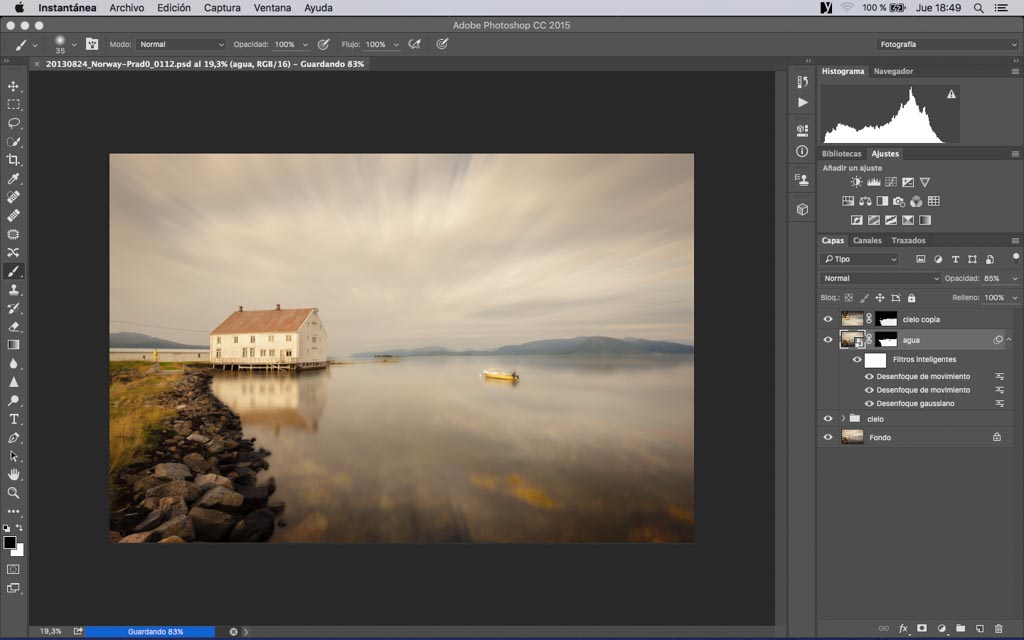Open the Fotografía workspace dropdown
Viewport: 1024px width, 640px height.
pyautogui.click(x=946, y=44)
